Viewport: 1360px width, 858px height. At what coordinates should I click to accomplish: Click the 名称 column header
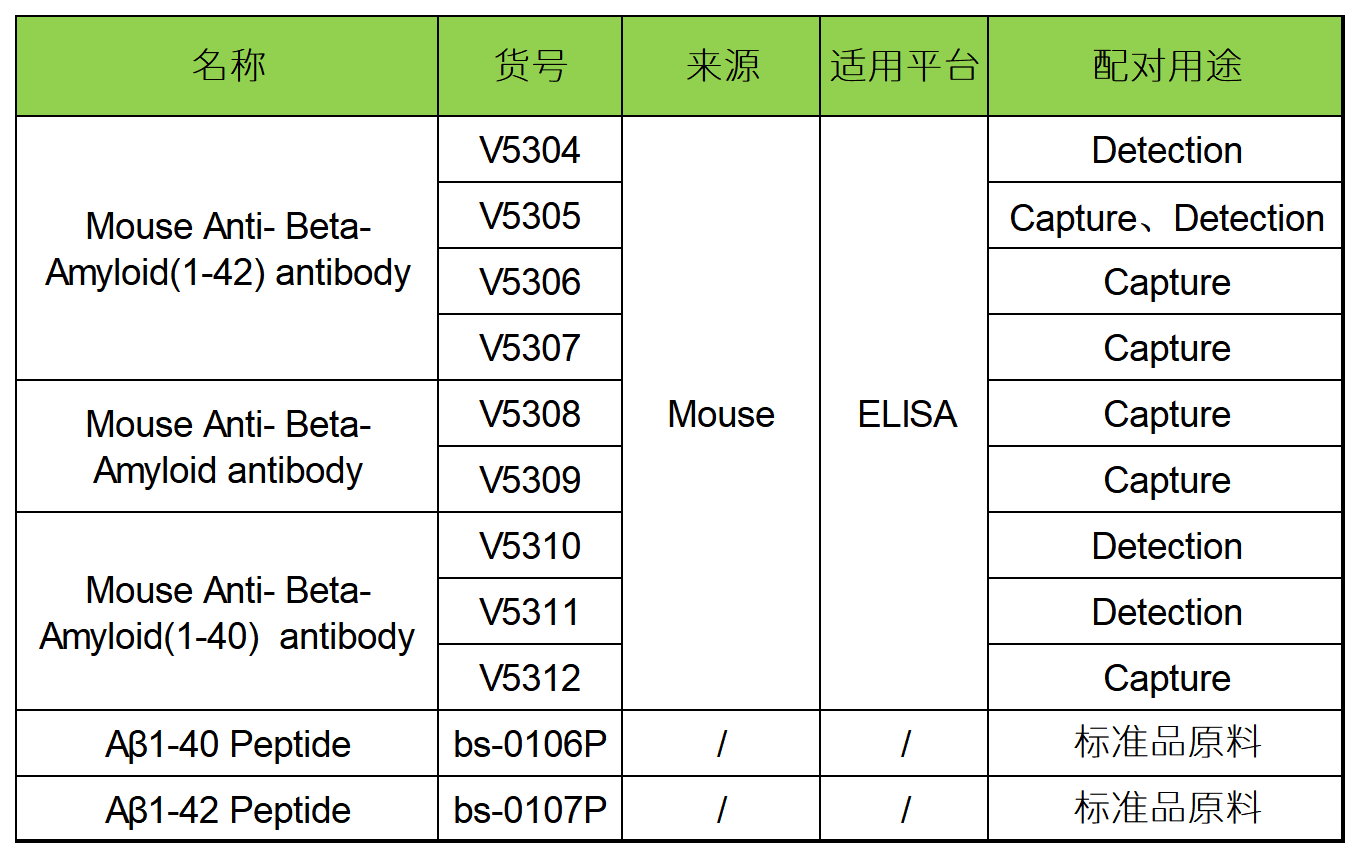point(228,67)
